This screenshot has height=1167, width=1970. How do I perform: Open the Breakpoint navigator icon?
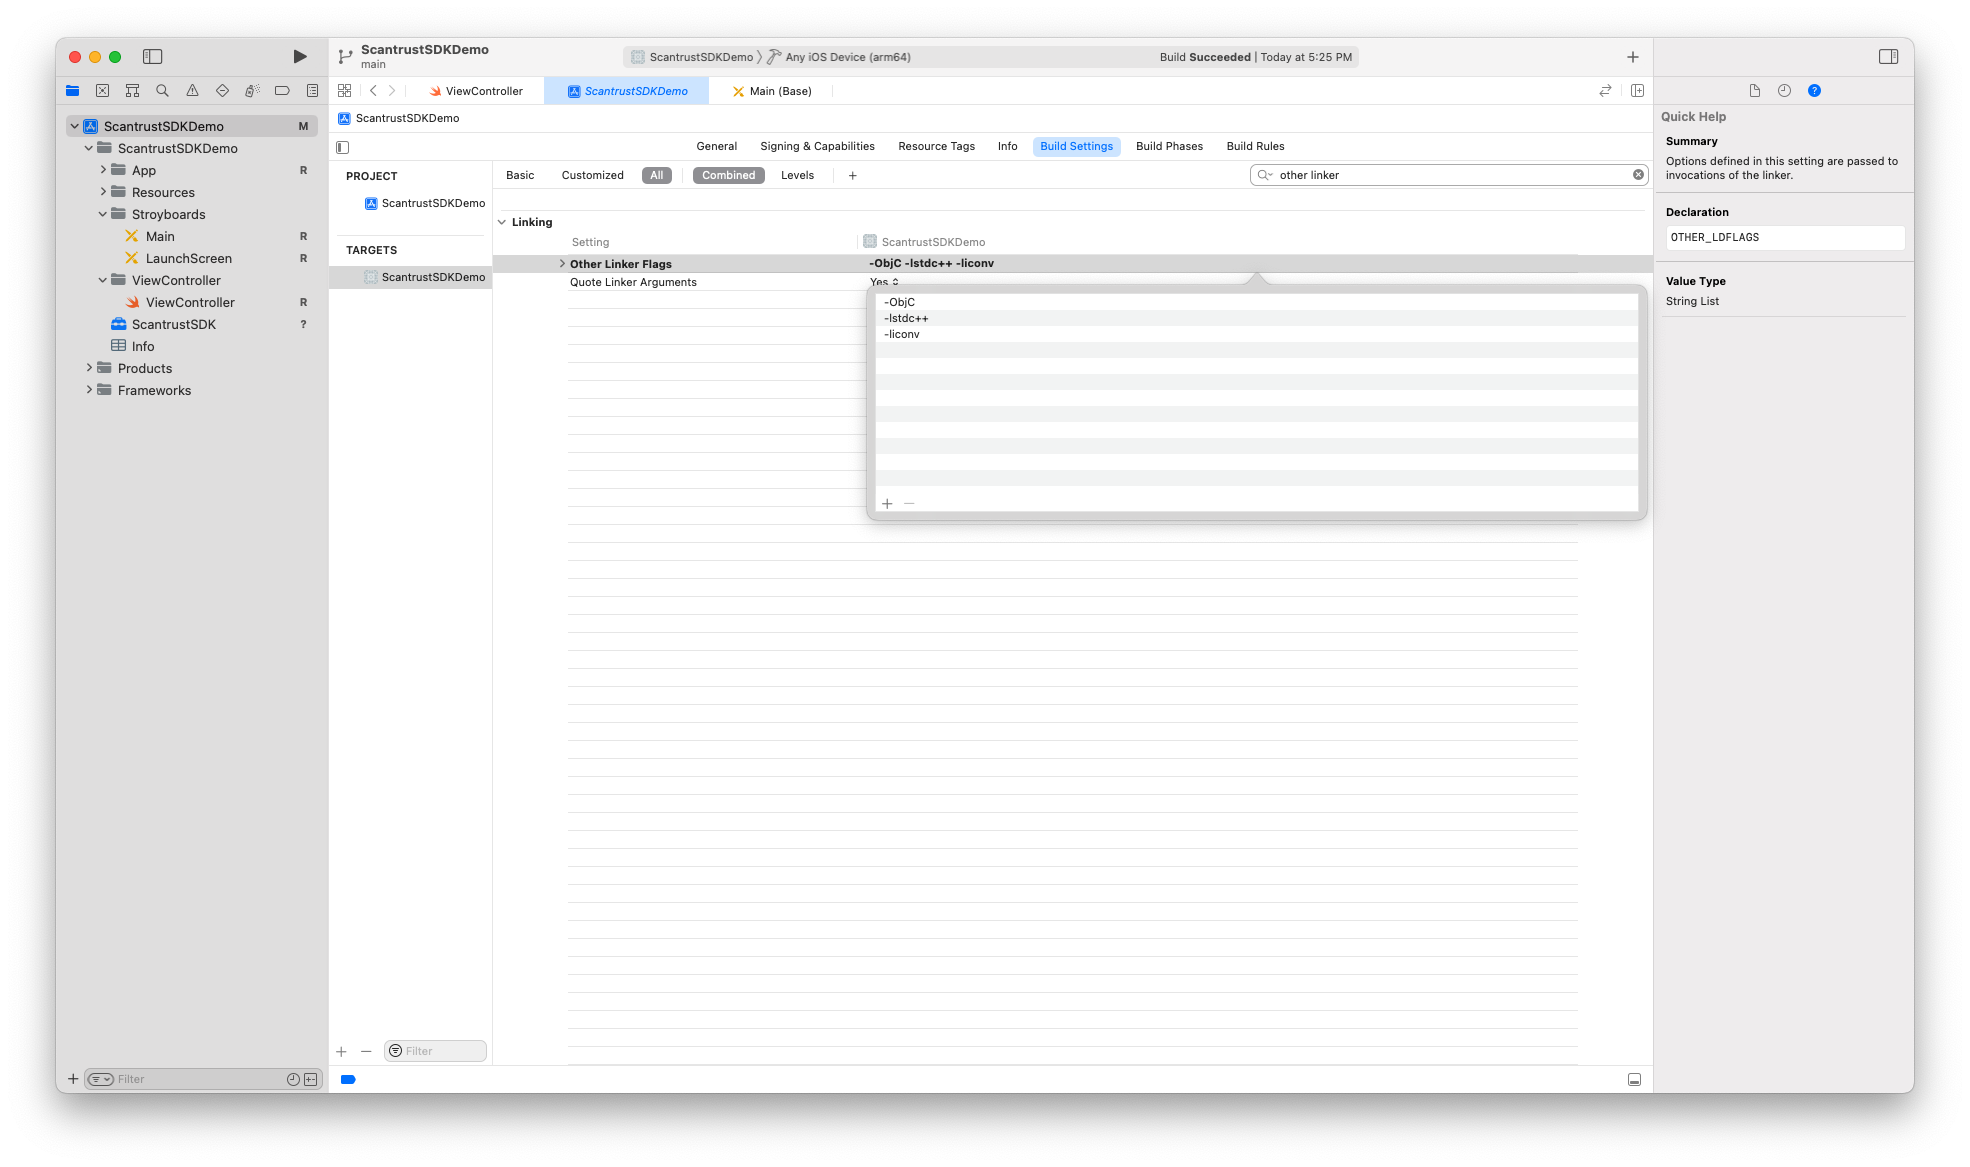282,91
